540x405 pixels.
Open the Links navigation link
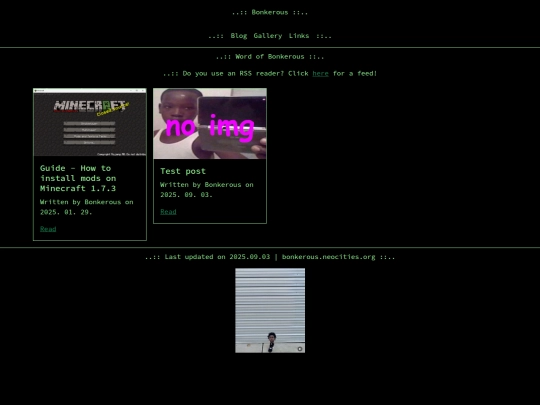(299, 36)
